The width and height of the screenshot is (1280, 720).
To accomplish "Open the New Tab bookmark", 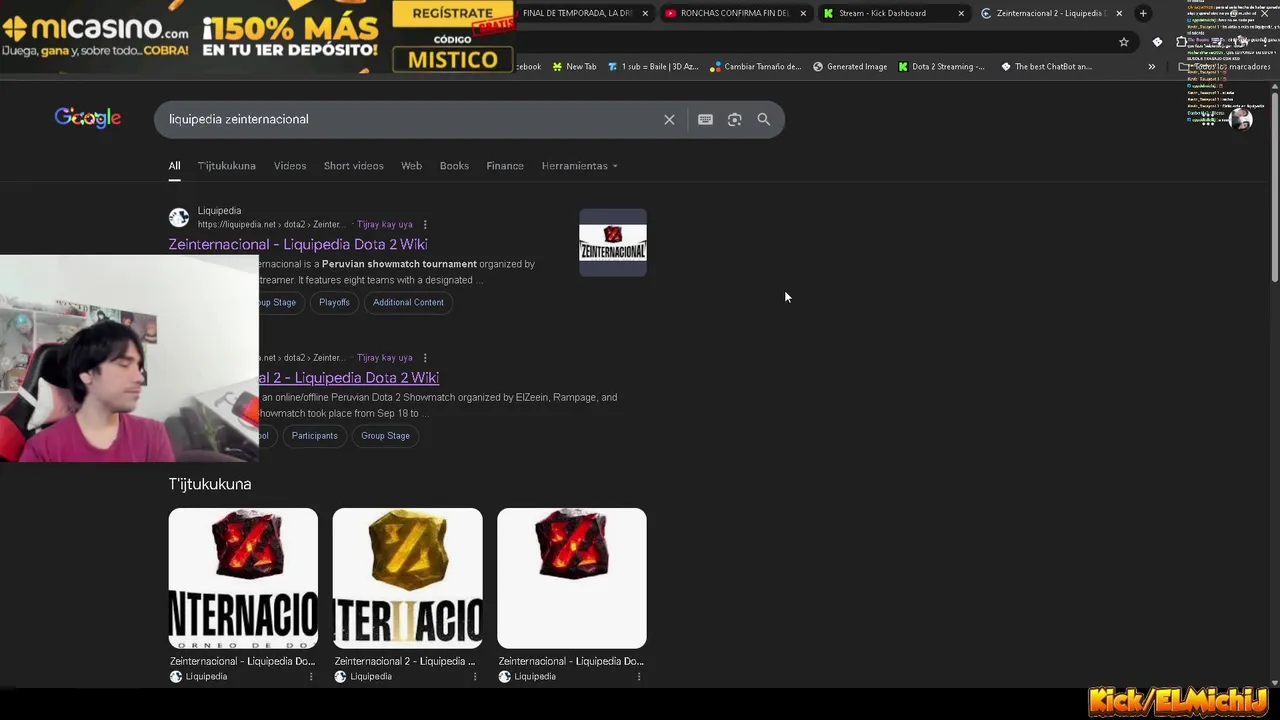I will [574, 67].
